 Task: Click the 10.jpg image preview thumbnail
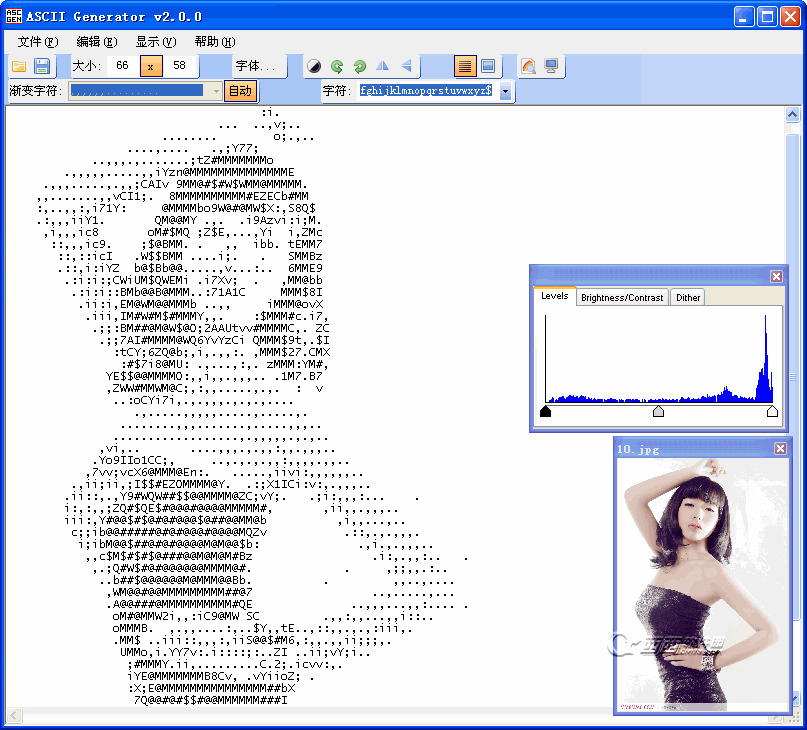702,585
